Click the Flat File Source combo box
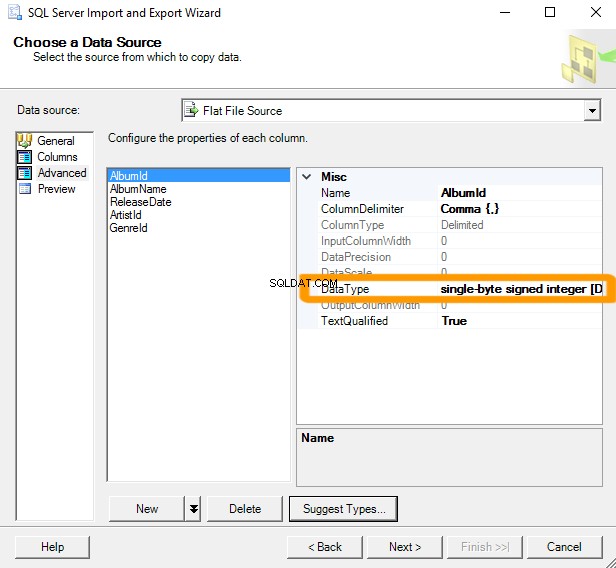Screen dimensions: 616x568 (391, 110)
